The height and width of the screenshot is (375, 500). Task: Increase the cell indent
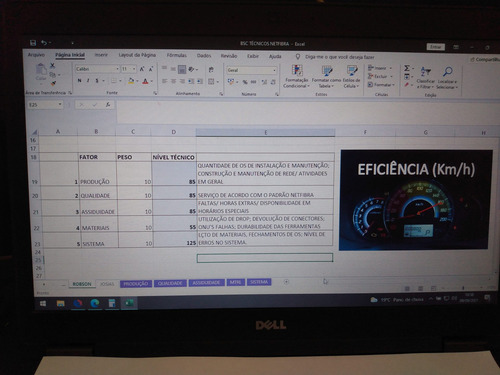(x=200, y=81)
